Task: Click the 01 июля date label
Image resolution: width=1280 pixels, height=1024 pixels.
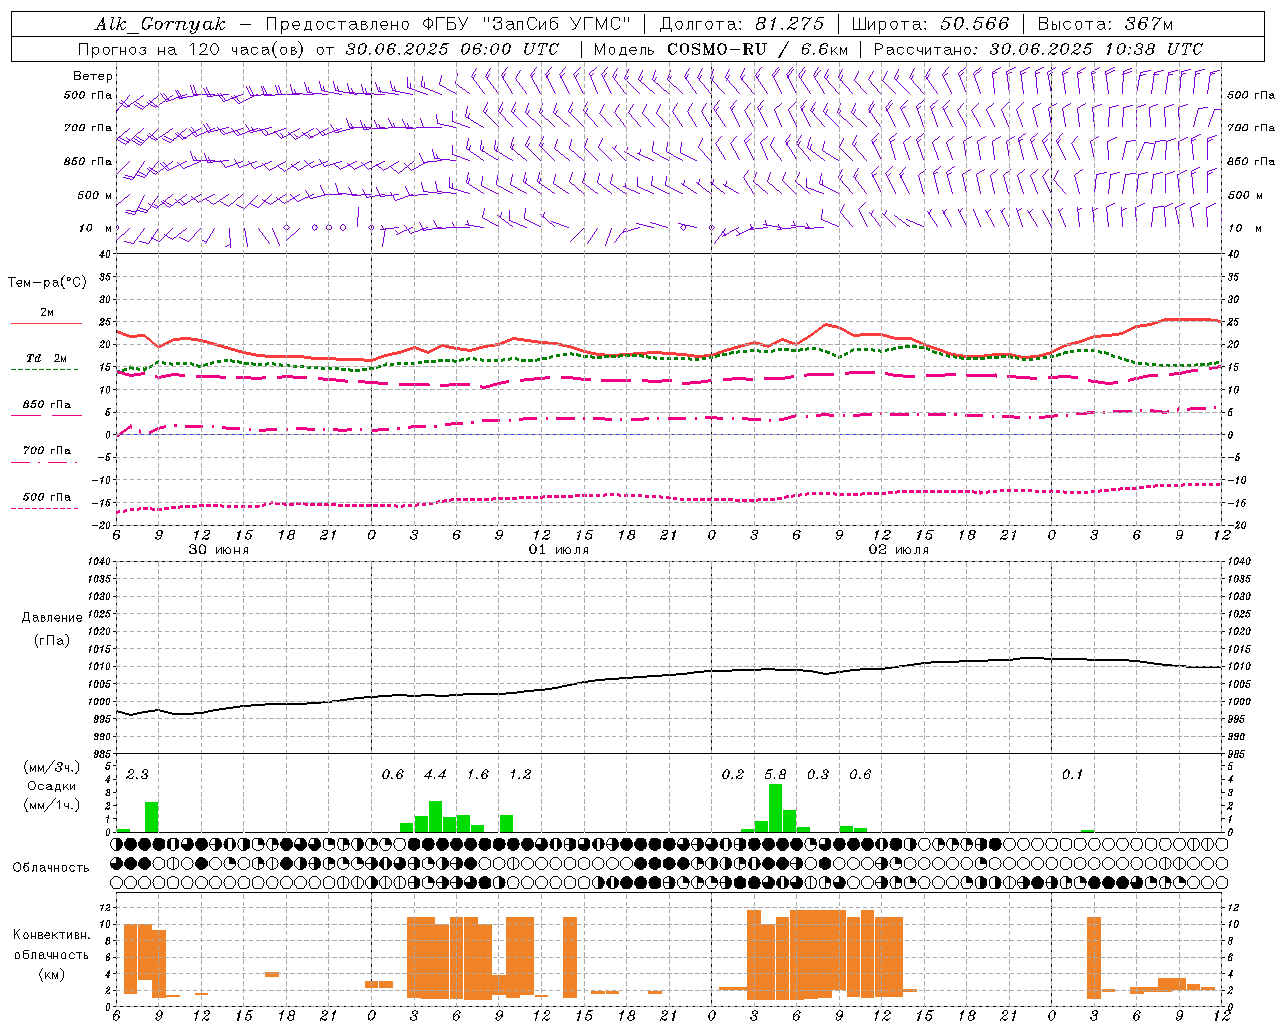Action: click(559, 550)
